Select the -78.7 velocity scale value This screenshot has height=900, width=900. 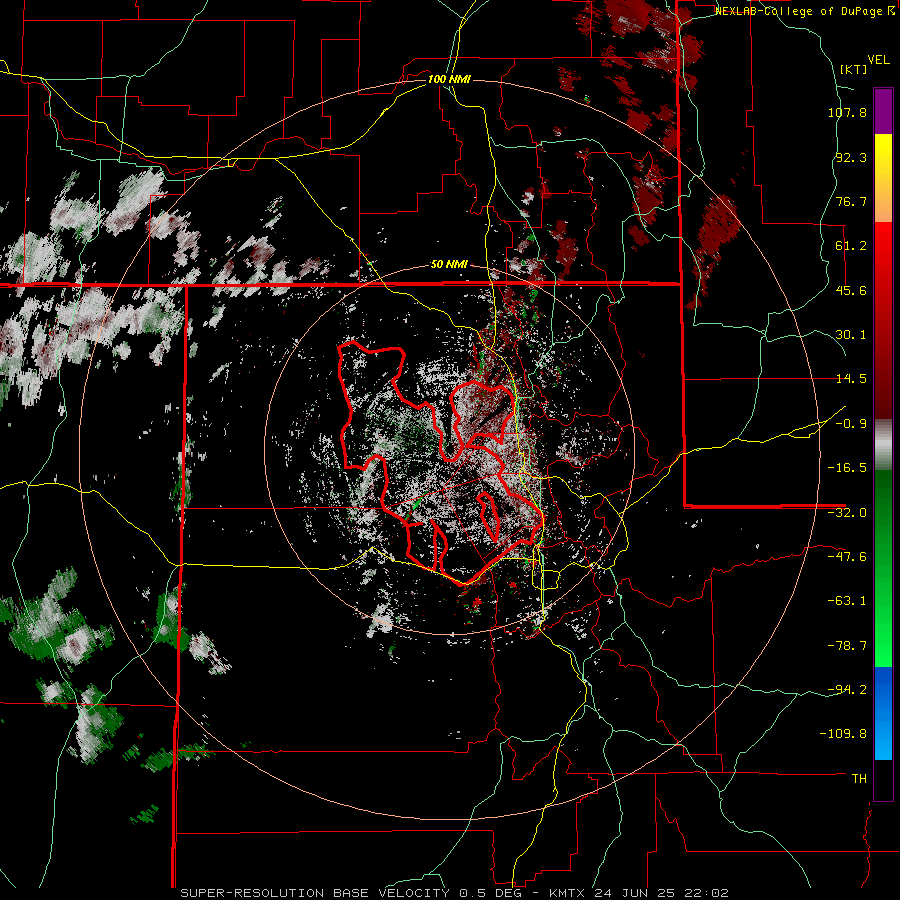coord(847,646)
